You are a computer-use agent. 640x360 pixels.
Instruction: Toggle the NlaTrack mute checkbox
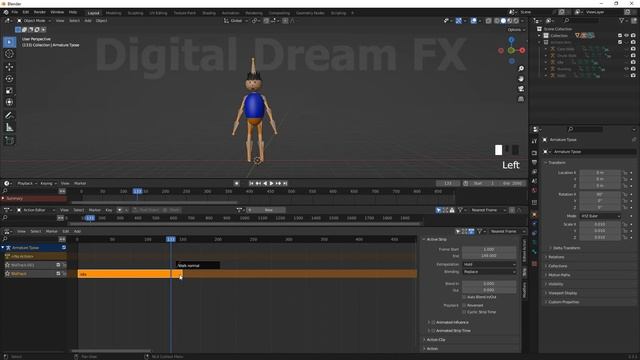58,274
